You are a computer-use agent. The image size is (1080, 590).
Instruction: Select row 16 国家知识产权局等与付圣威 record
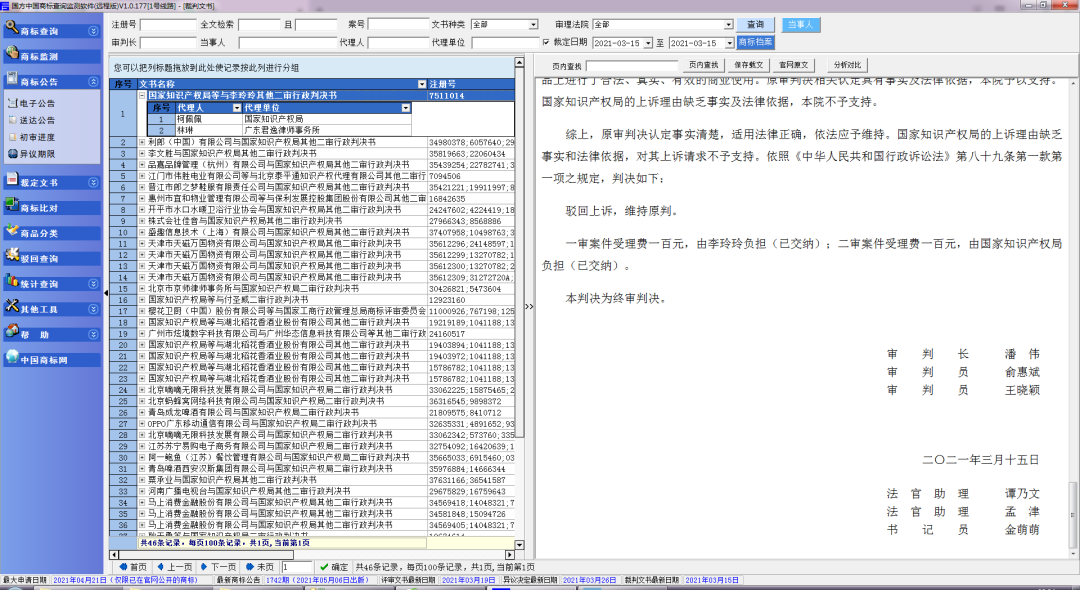(x=312, y=300)
